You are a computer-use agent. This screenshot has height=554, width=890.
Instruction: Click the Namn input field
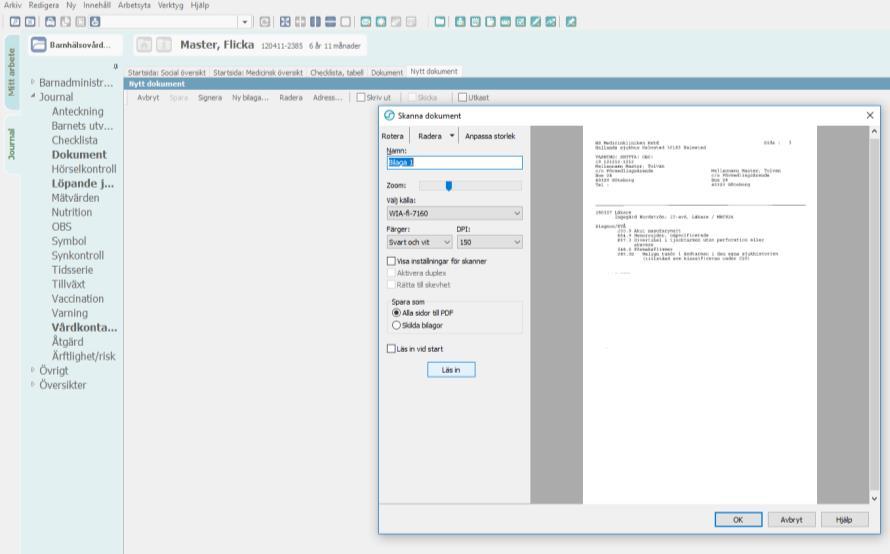[x=454, y=162]
